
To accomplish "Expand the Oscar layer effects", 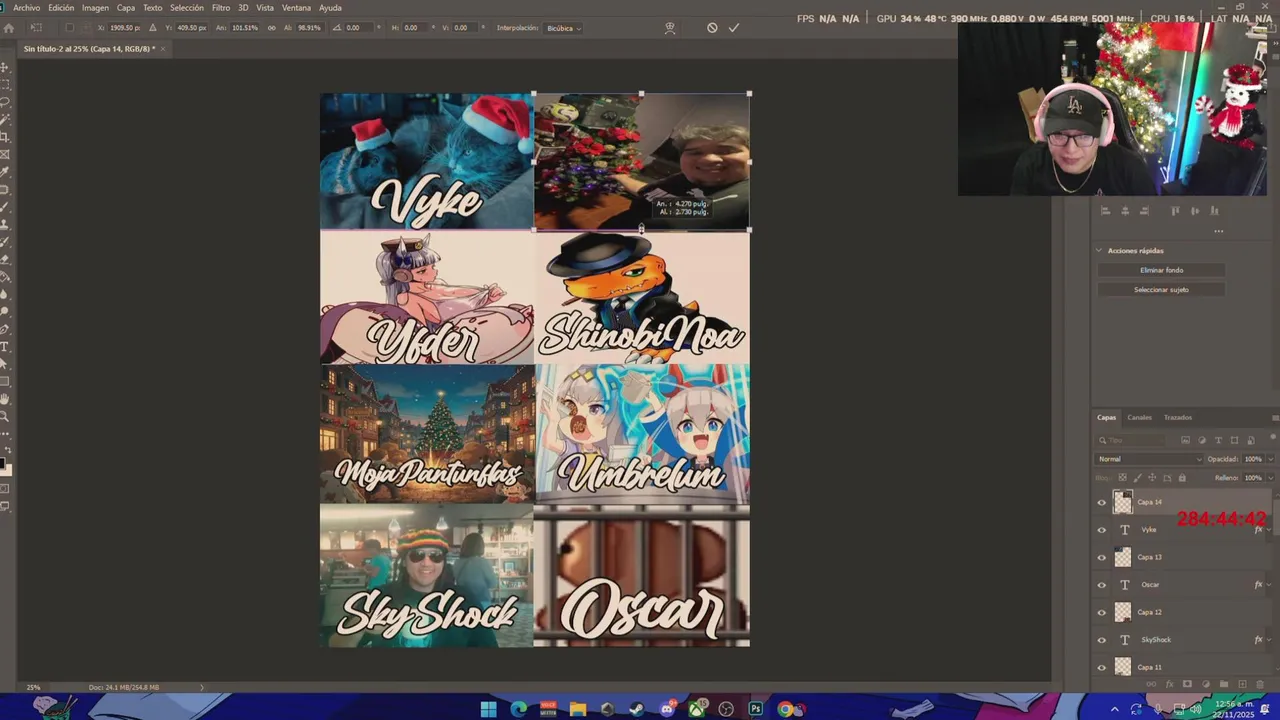I will point(1270,585).
